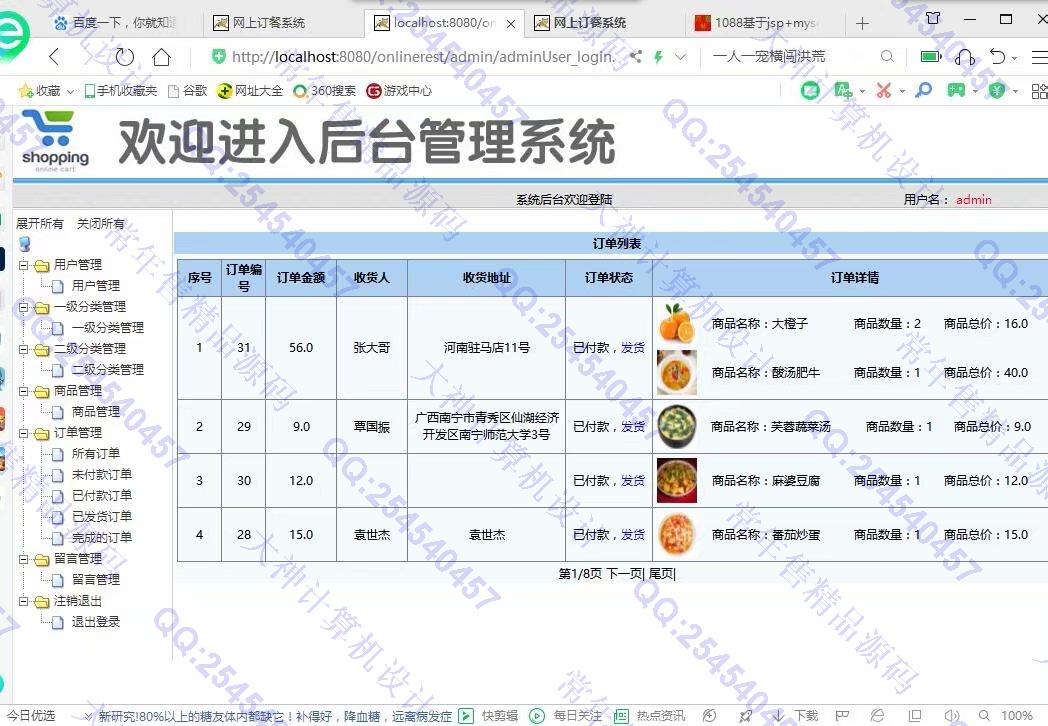This screenshot has height=726, width=1048.
Task: Collapse the 注销退出 folder node
Action: click(x=23, y=601)
